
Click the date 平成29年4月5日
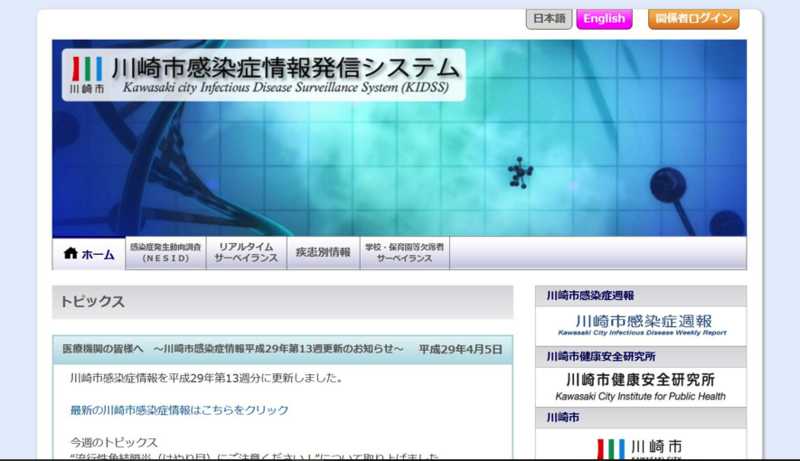coord(460,349)
